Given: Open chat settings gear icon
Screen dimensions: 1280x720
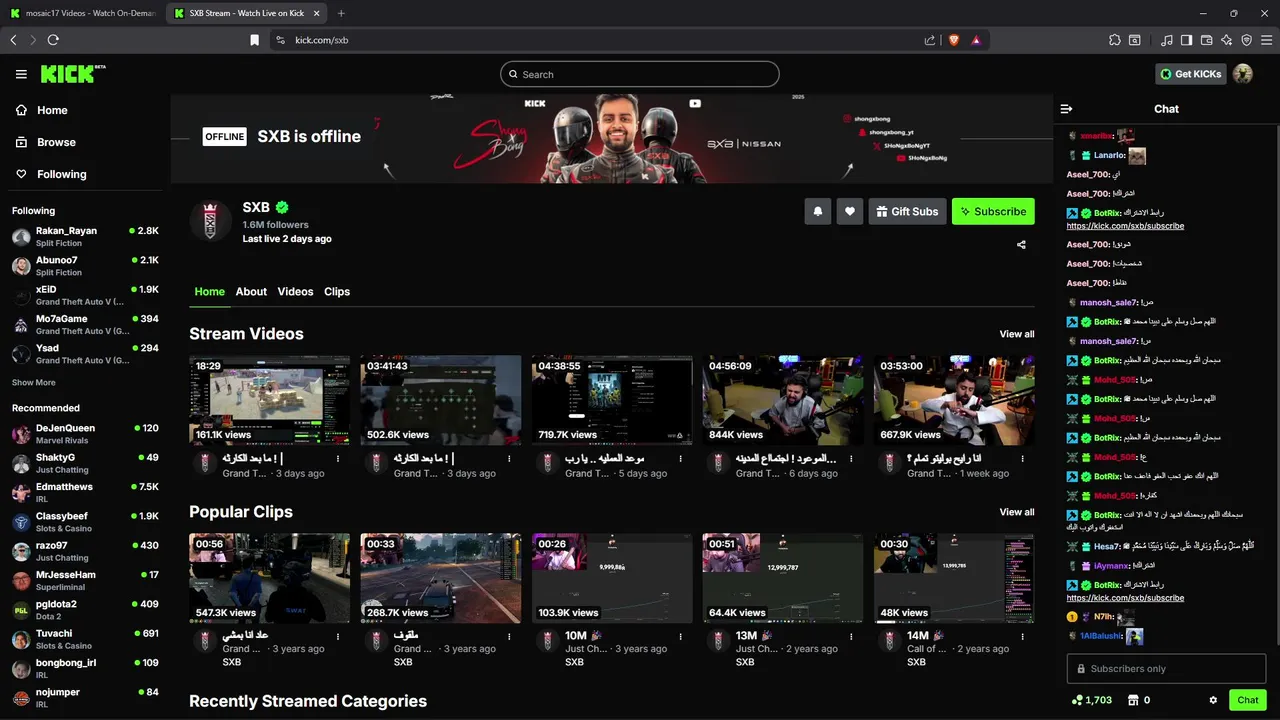Looking at the screenshot, I should point(1213,700).
